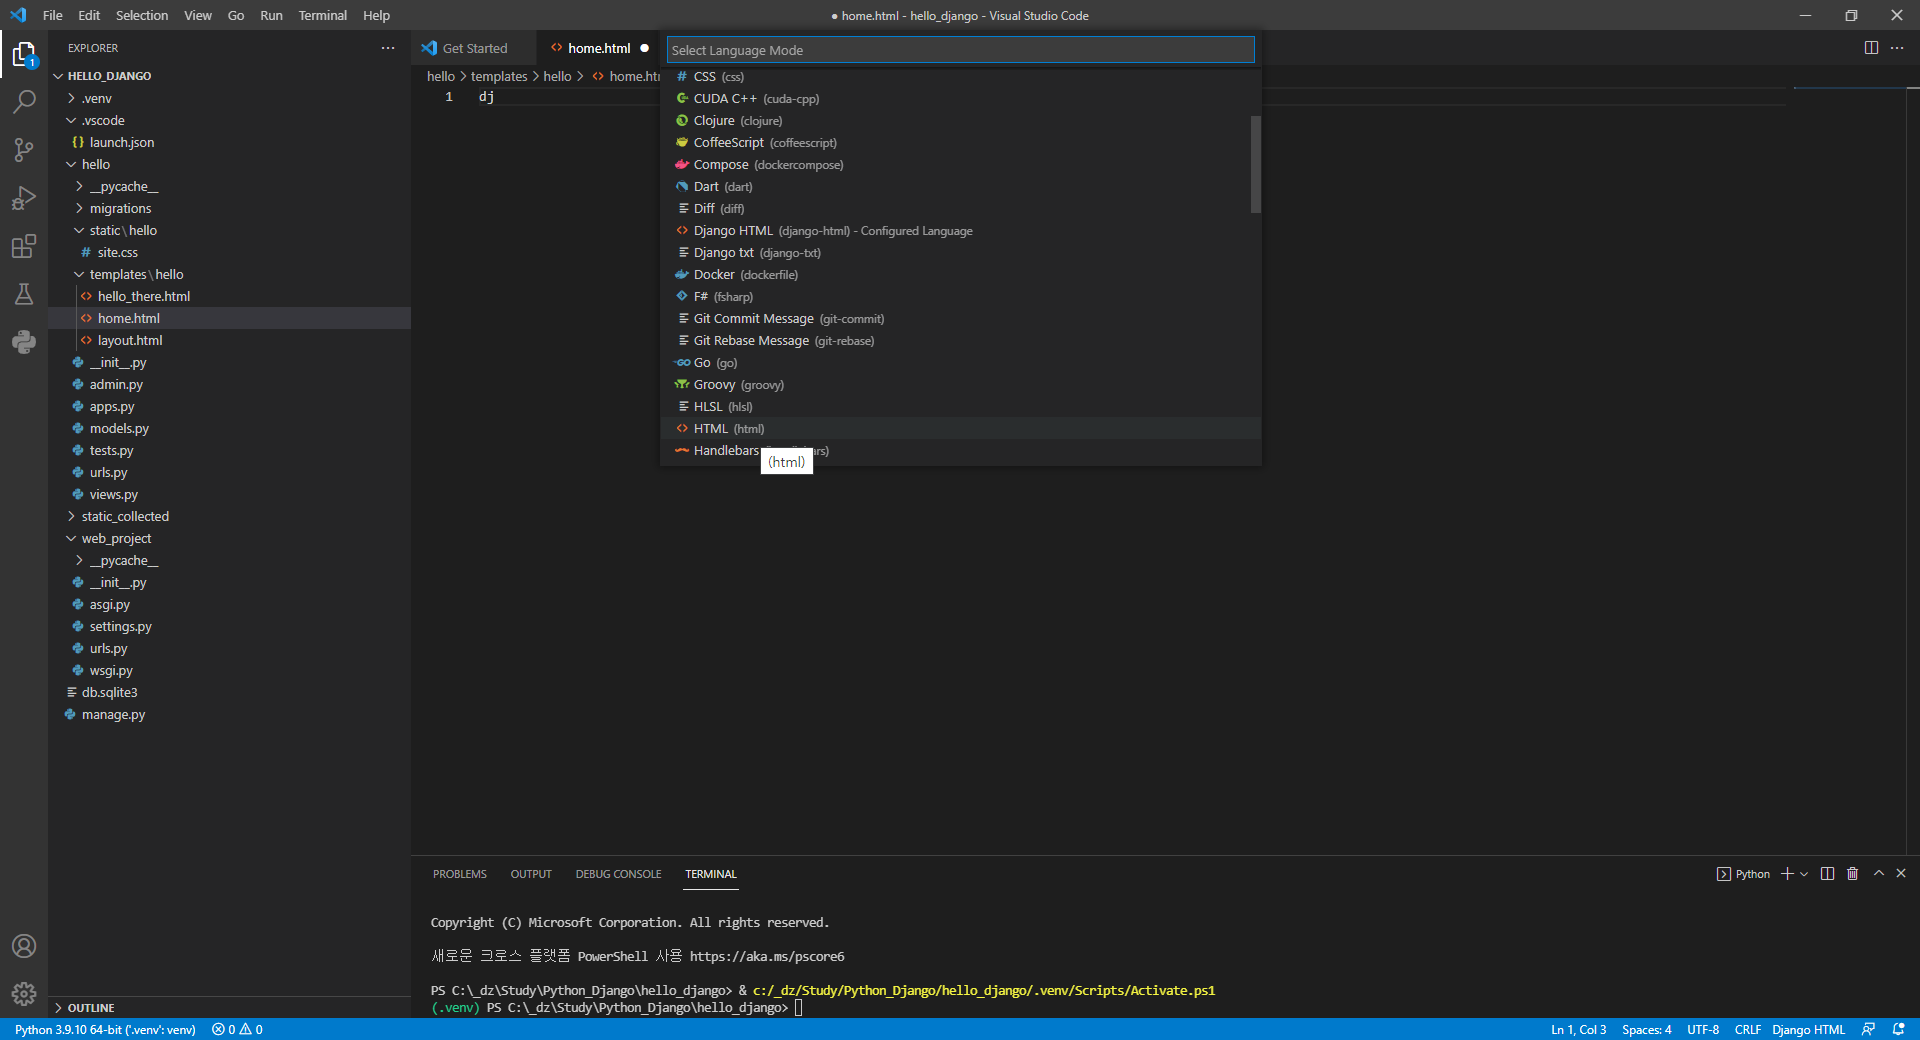Open manage.py file
Screen dimensions: 1920x1040
[x=230, y=715]
